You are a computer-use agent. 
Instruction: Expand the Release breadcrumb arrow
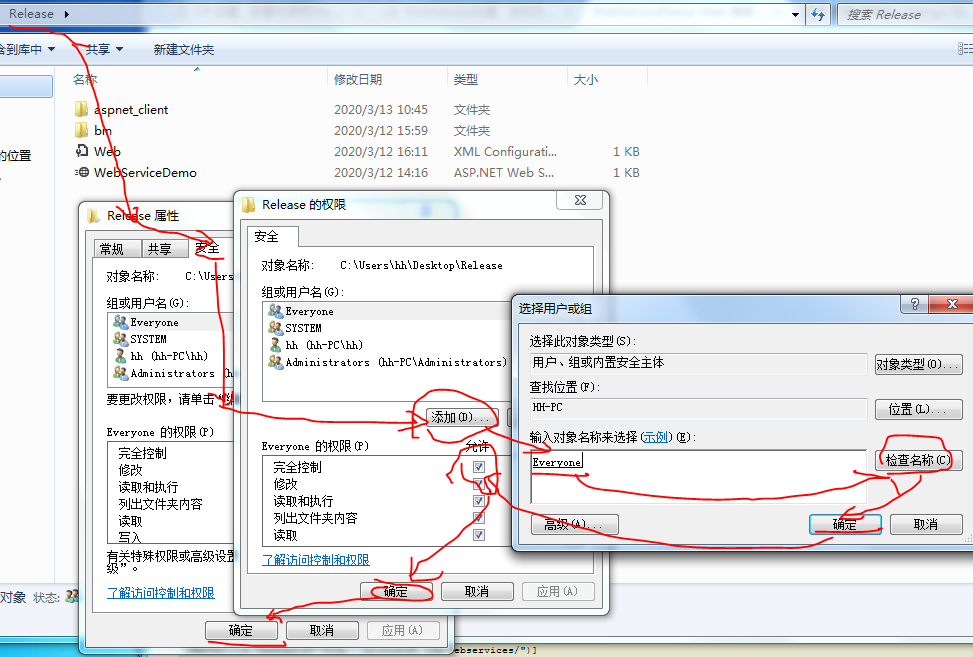click(x=66, y=14)
